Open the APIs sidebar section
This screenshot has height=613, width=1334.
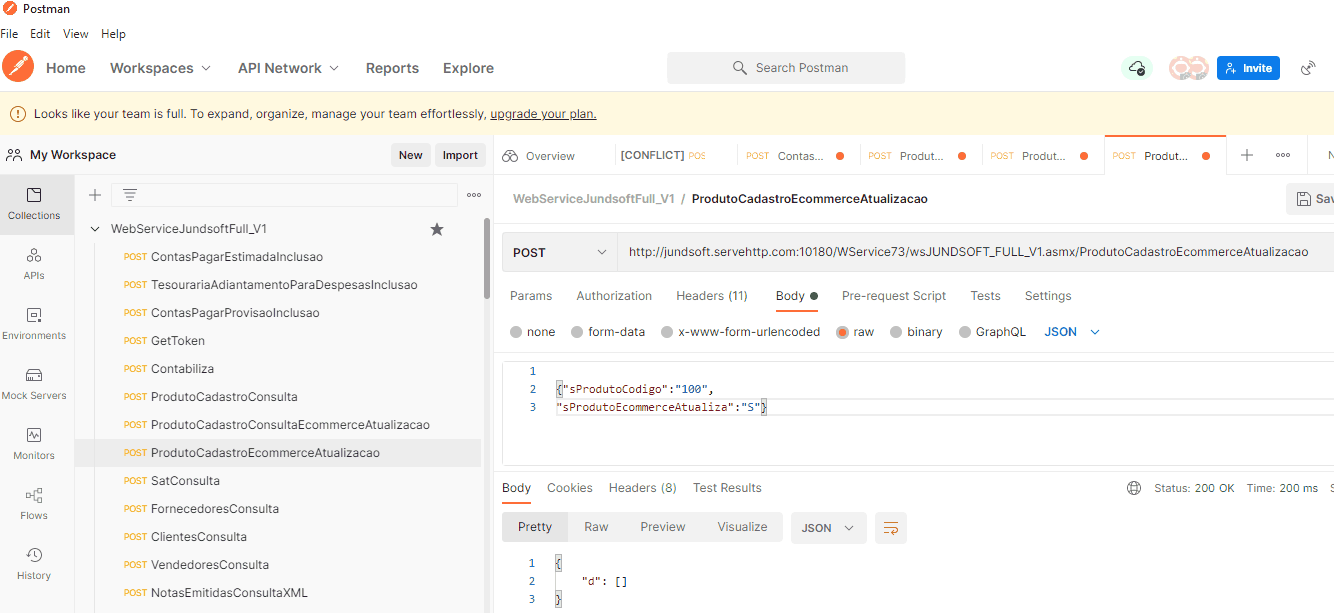click(x=34, y=264)
